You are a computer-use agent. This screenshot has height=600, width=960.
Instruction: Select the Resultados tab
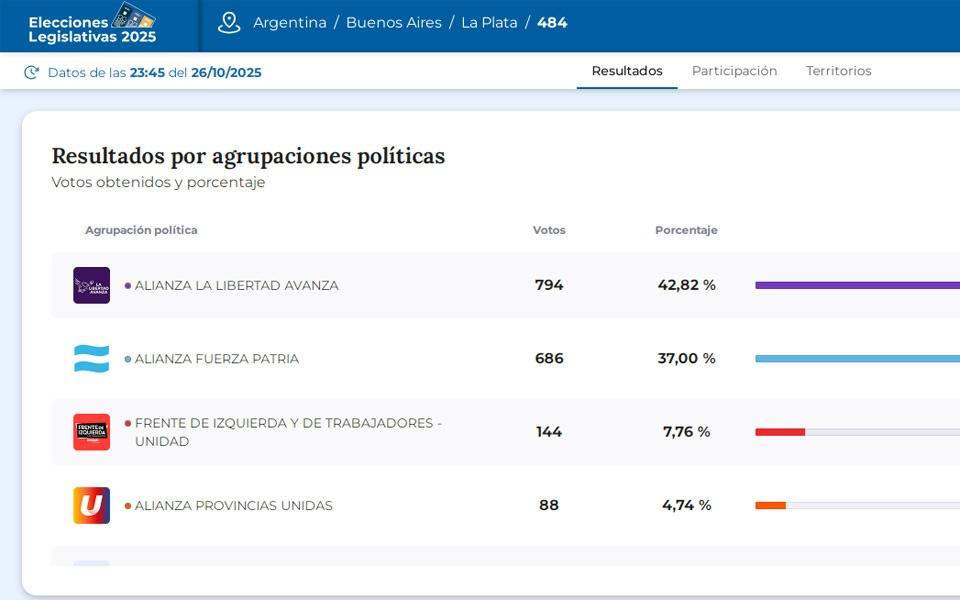coord(627,71)
